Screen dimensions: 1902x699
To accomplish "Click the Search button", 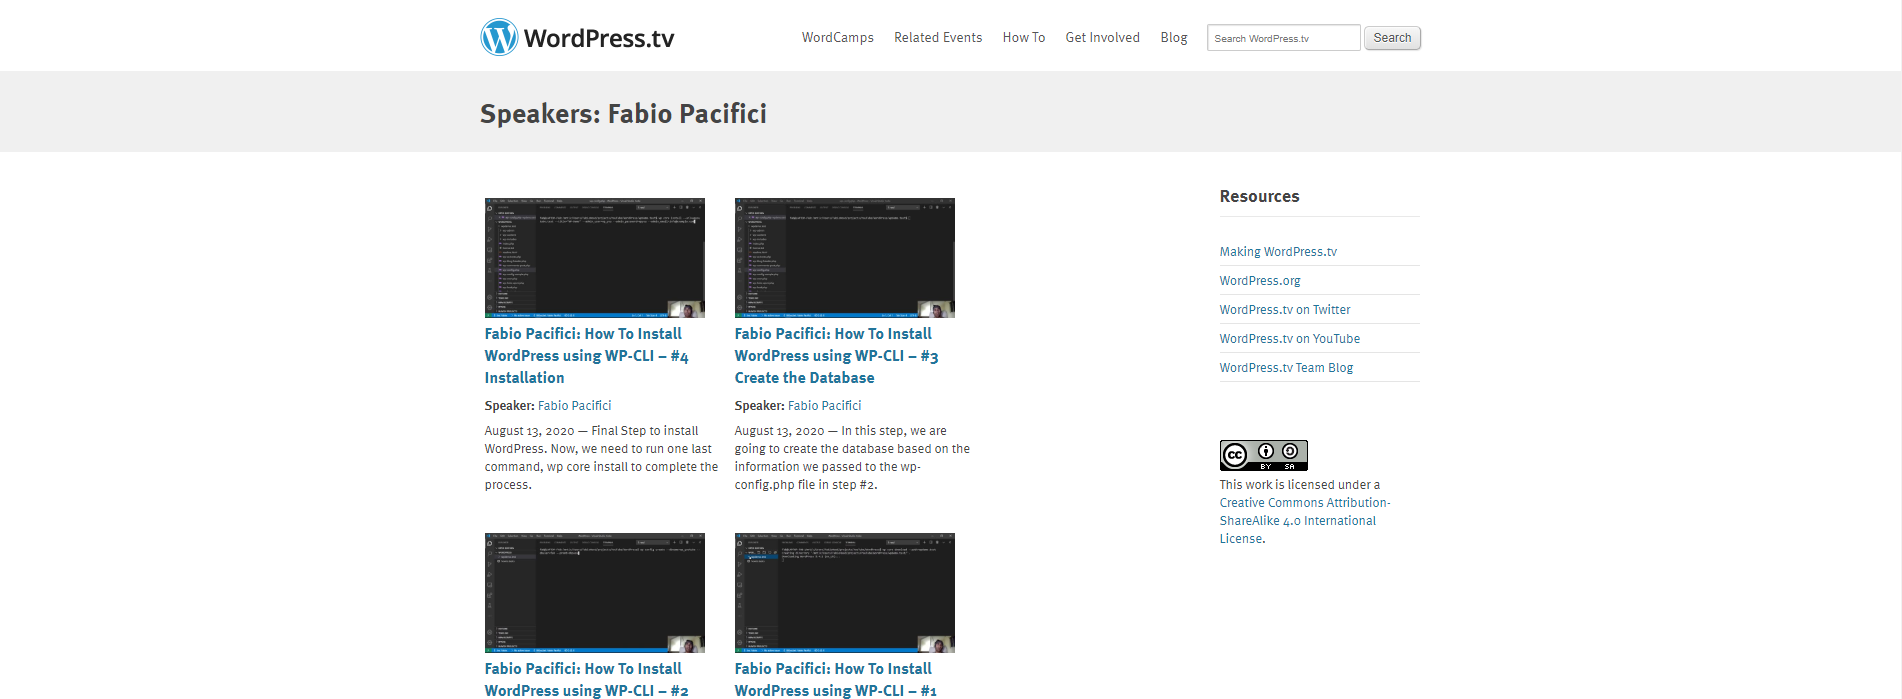I will [x=1392, y=38].
